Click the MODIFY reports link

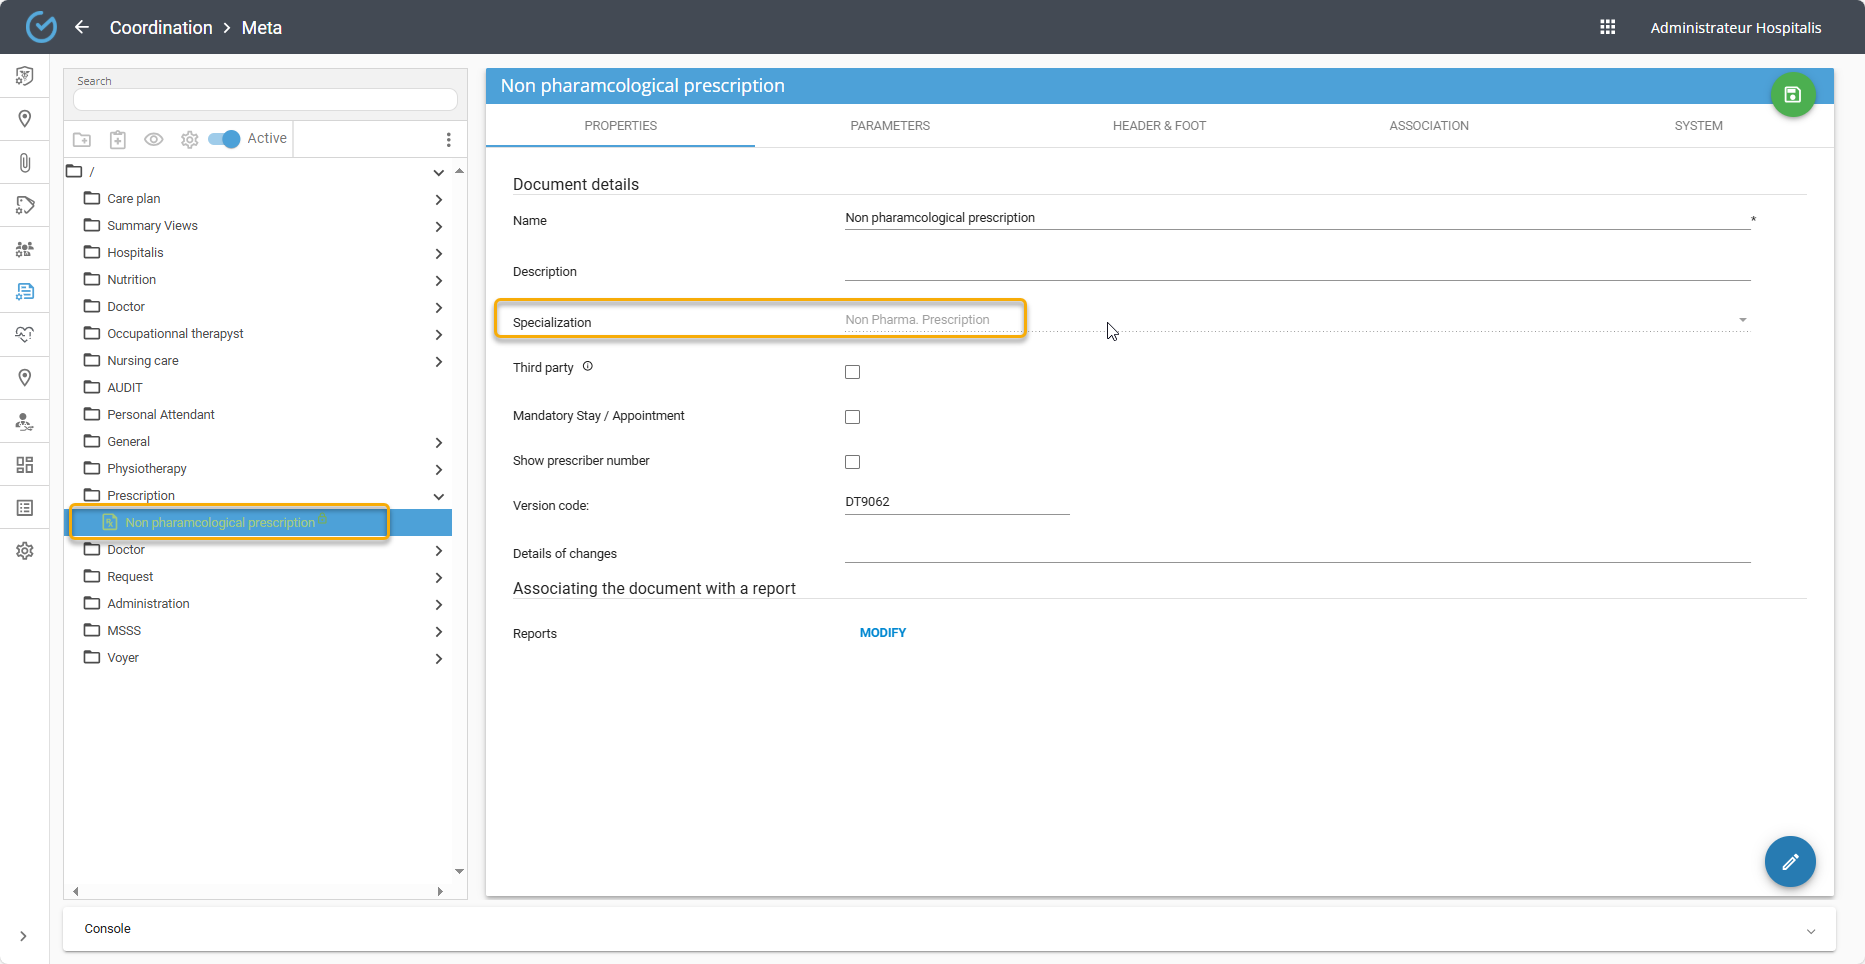point(882,633)
